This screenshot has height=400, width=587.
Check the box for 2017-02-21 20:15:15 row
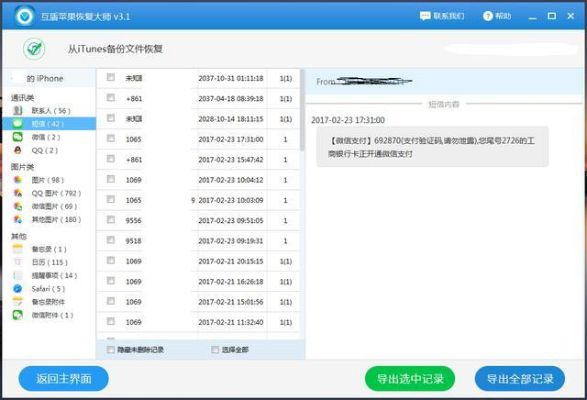[x=111, y=260]
